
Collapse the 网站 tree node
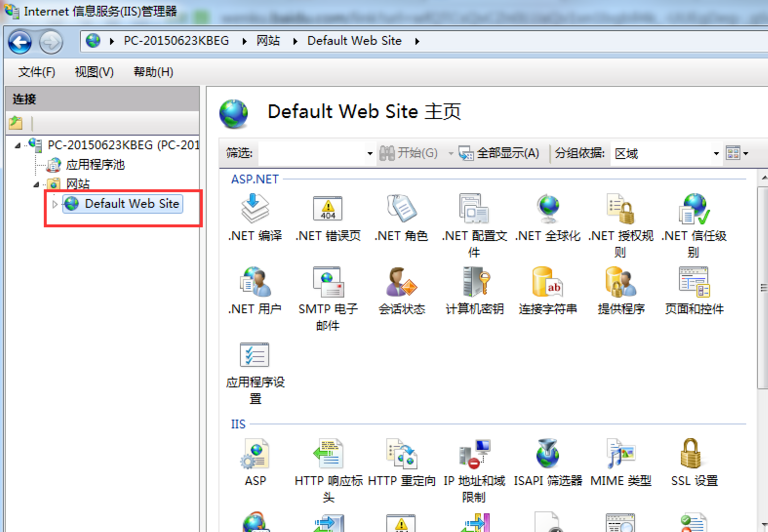(x=37, y=185)
